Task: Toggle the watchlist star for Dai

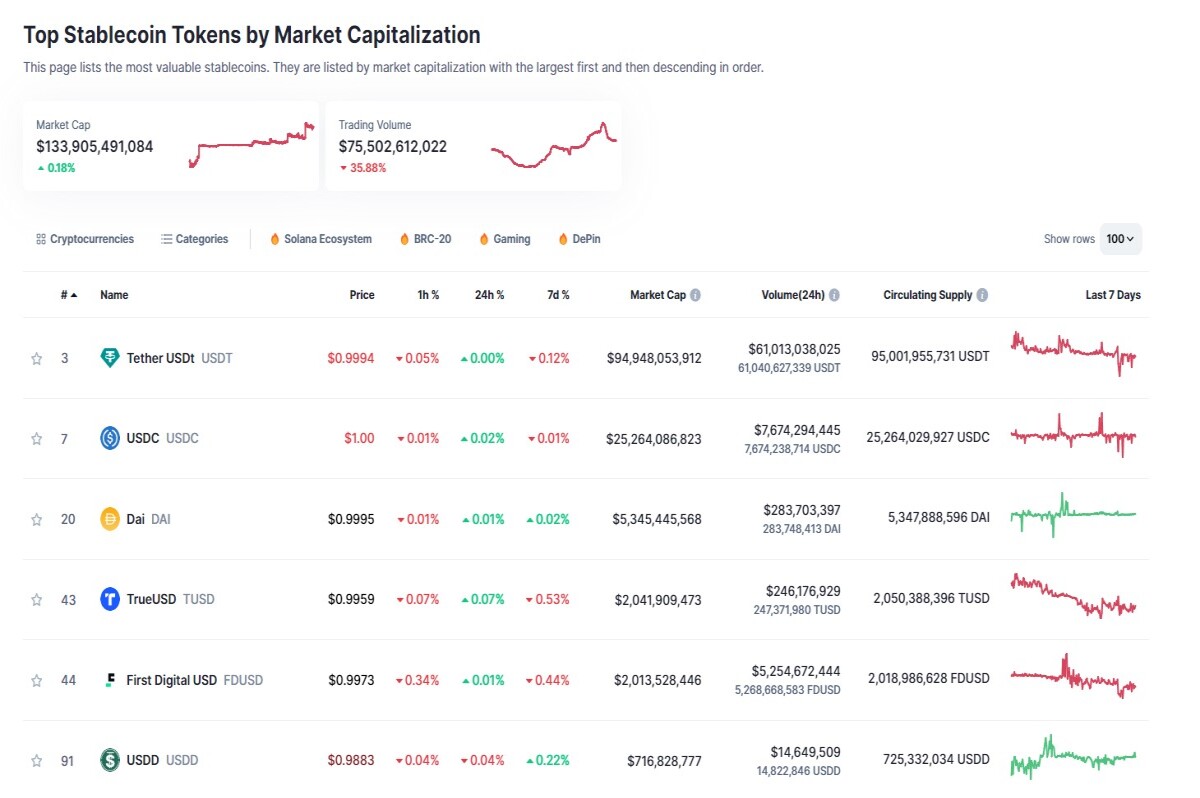Action: click(x=37, y=519)
